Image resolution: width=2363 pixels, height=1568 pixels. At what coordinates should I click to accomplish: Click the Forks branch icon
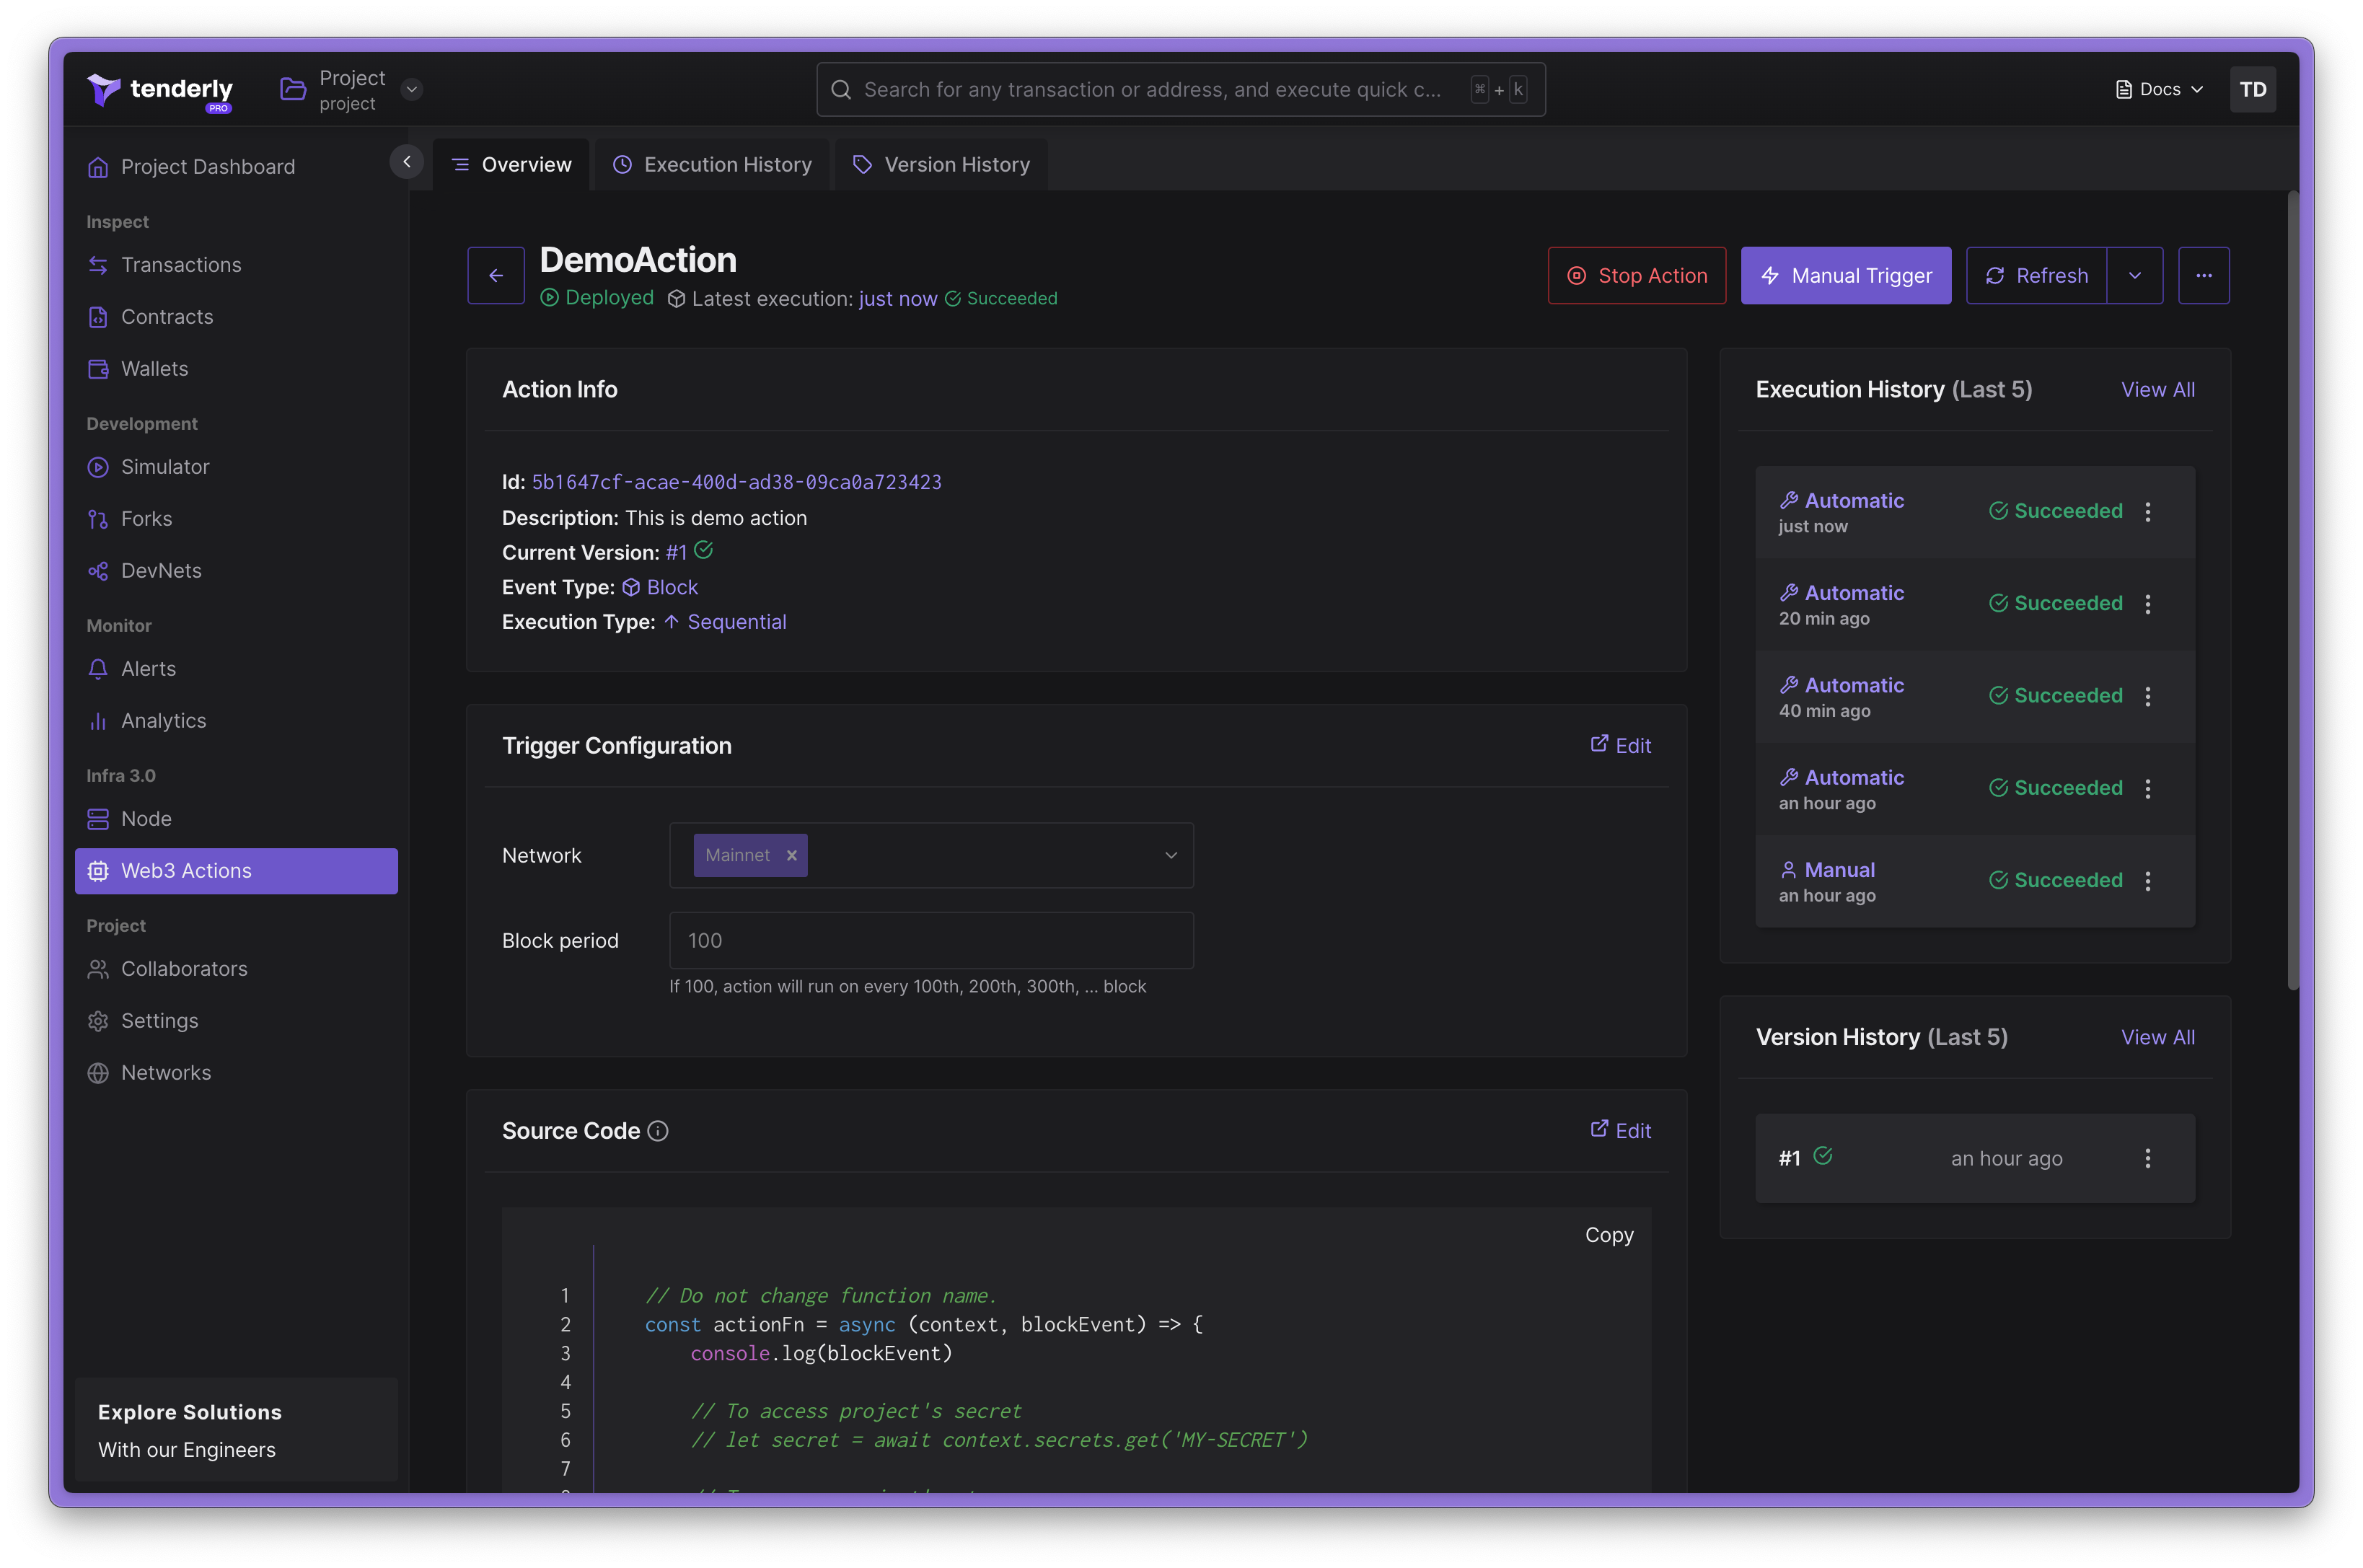pyautogui.click(x=98, y=519)
